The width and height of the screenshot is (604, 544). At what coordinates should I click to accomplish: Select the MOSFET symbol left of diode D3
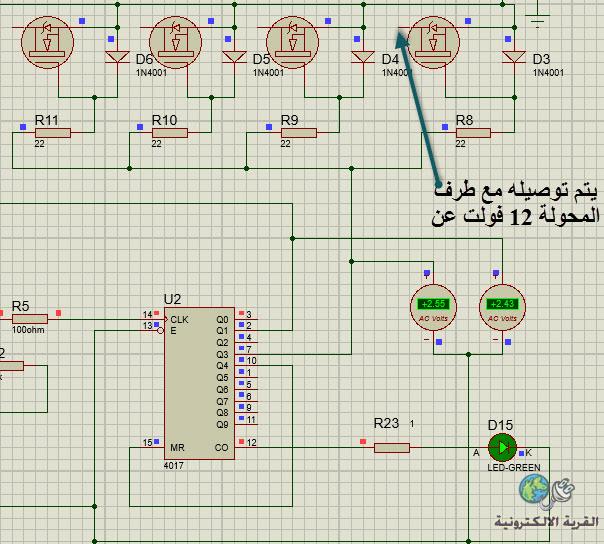[433, 42]
